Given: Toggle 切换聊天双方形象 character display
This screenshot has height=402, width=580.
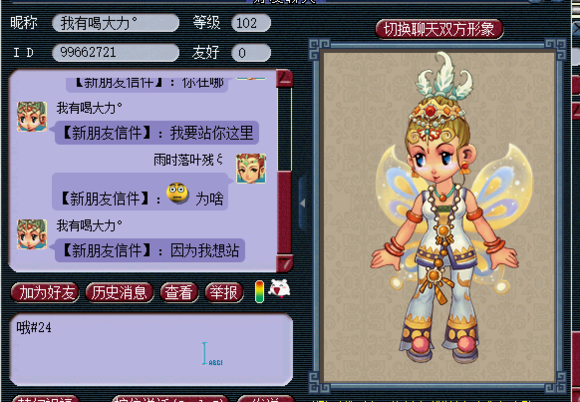Looking at the screenshot, I should click(x=439, y=29).
